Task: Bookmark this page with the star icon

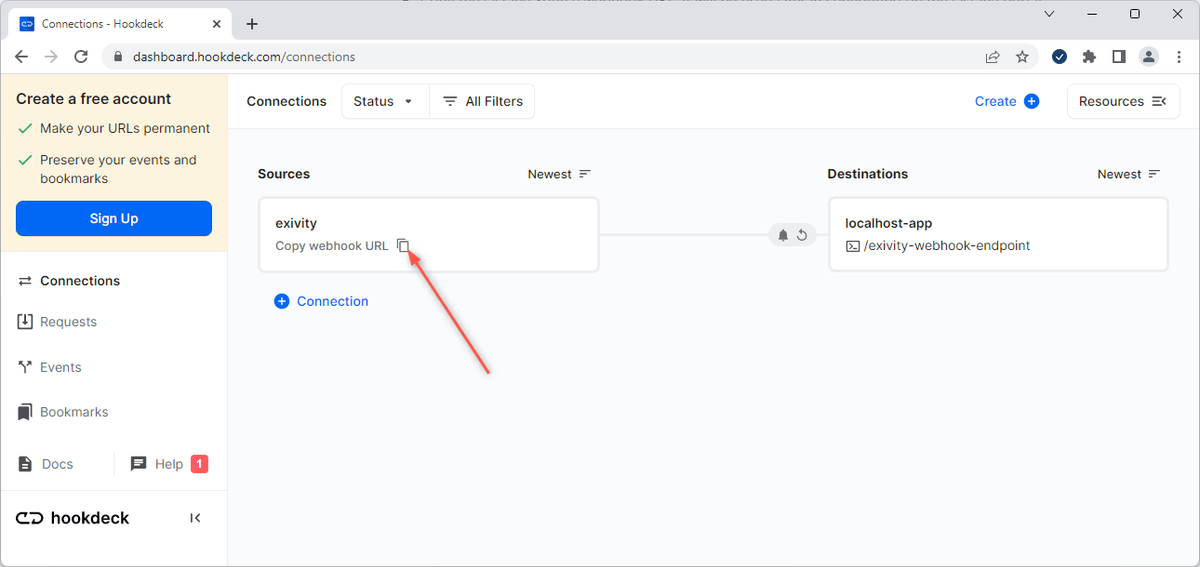Action: [1022, 57]
